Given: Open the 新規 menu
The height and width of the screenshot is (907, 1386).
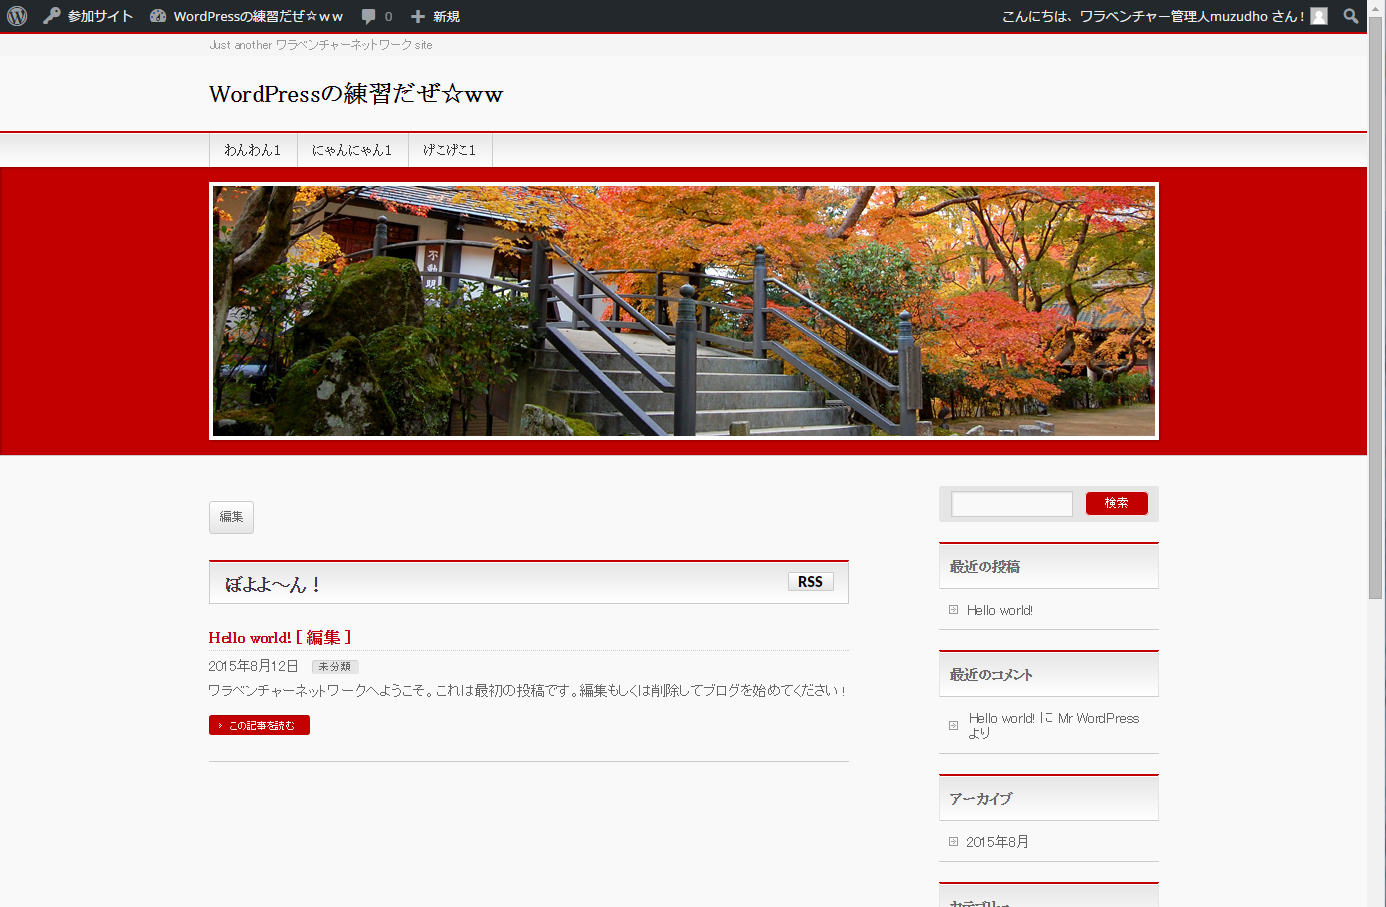Looking at the screenshot, I should pyautogui.click(x=446, y=17).
